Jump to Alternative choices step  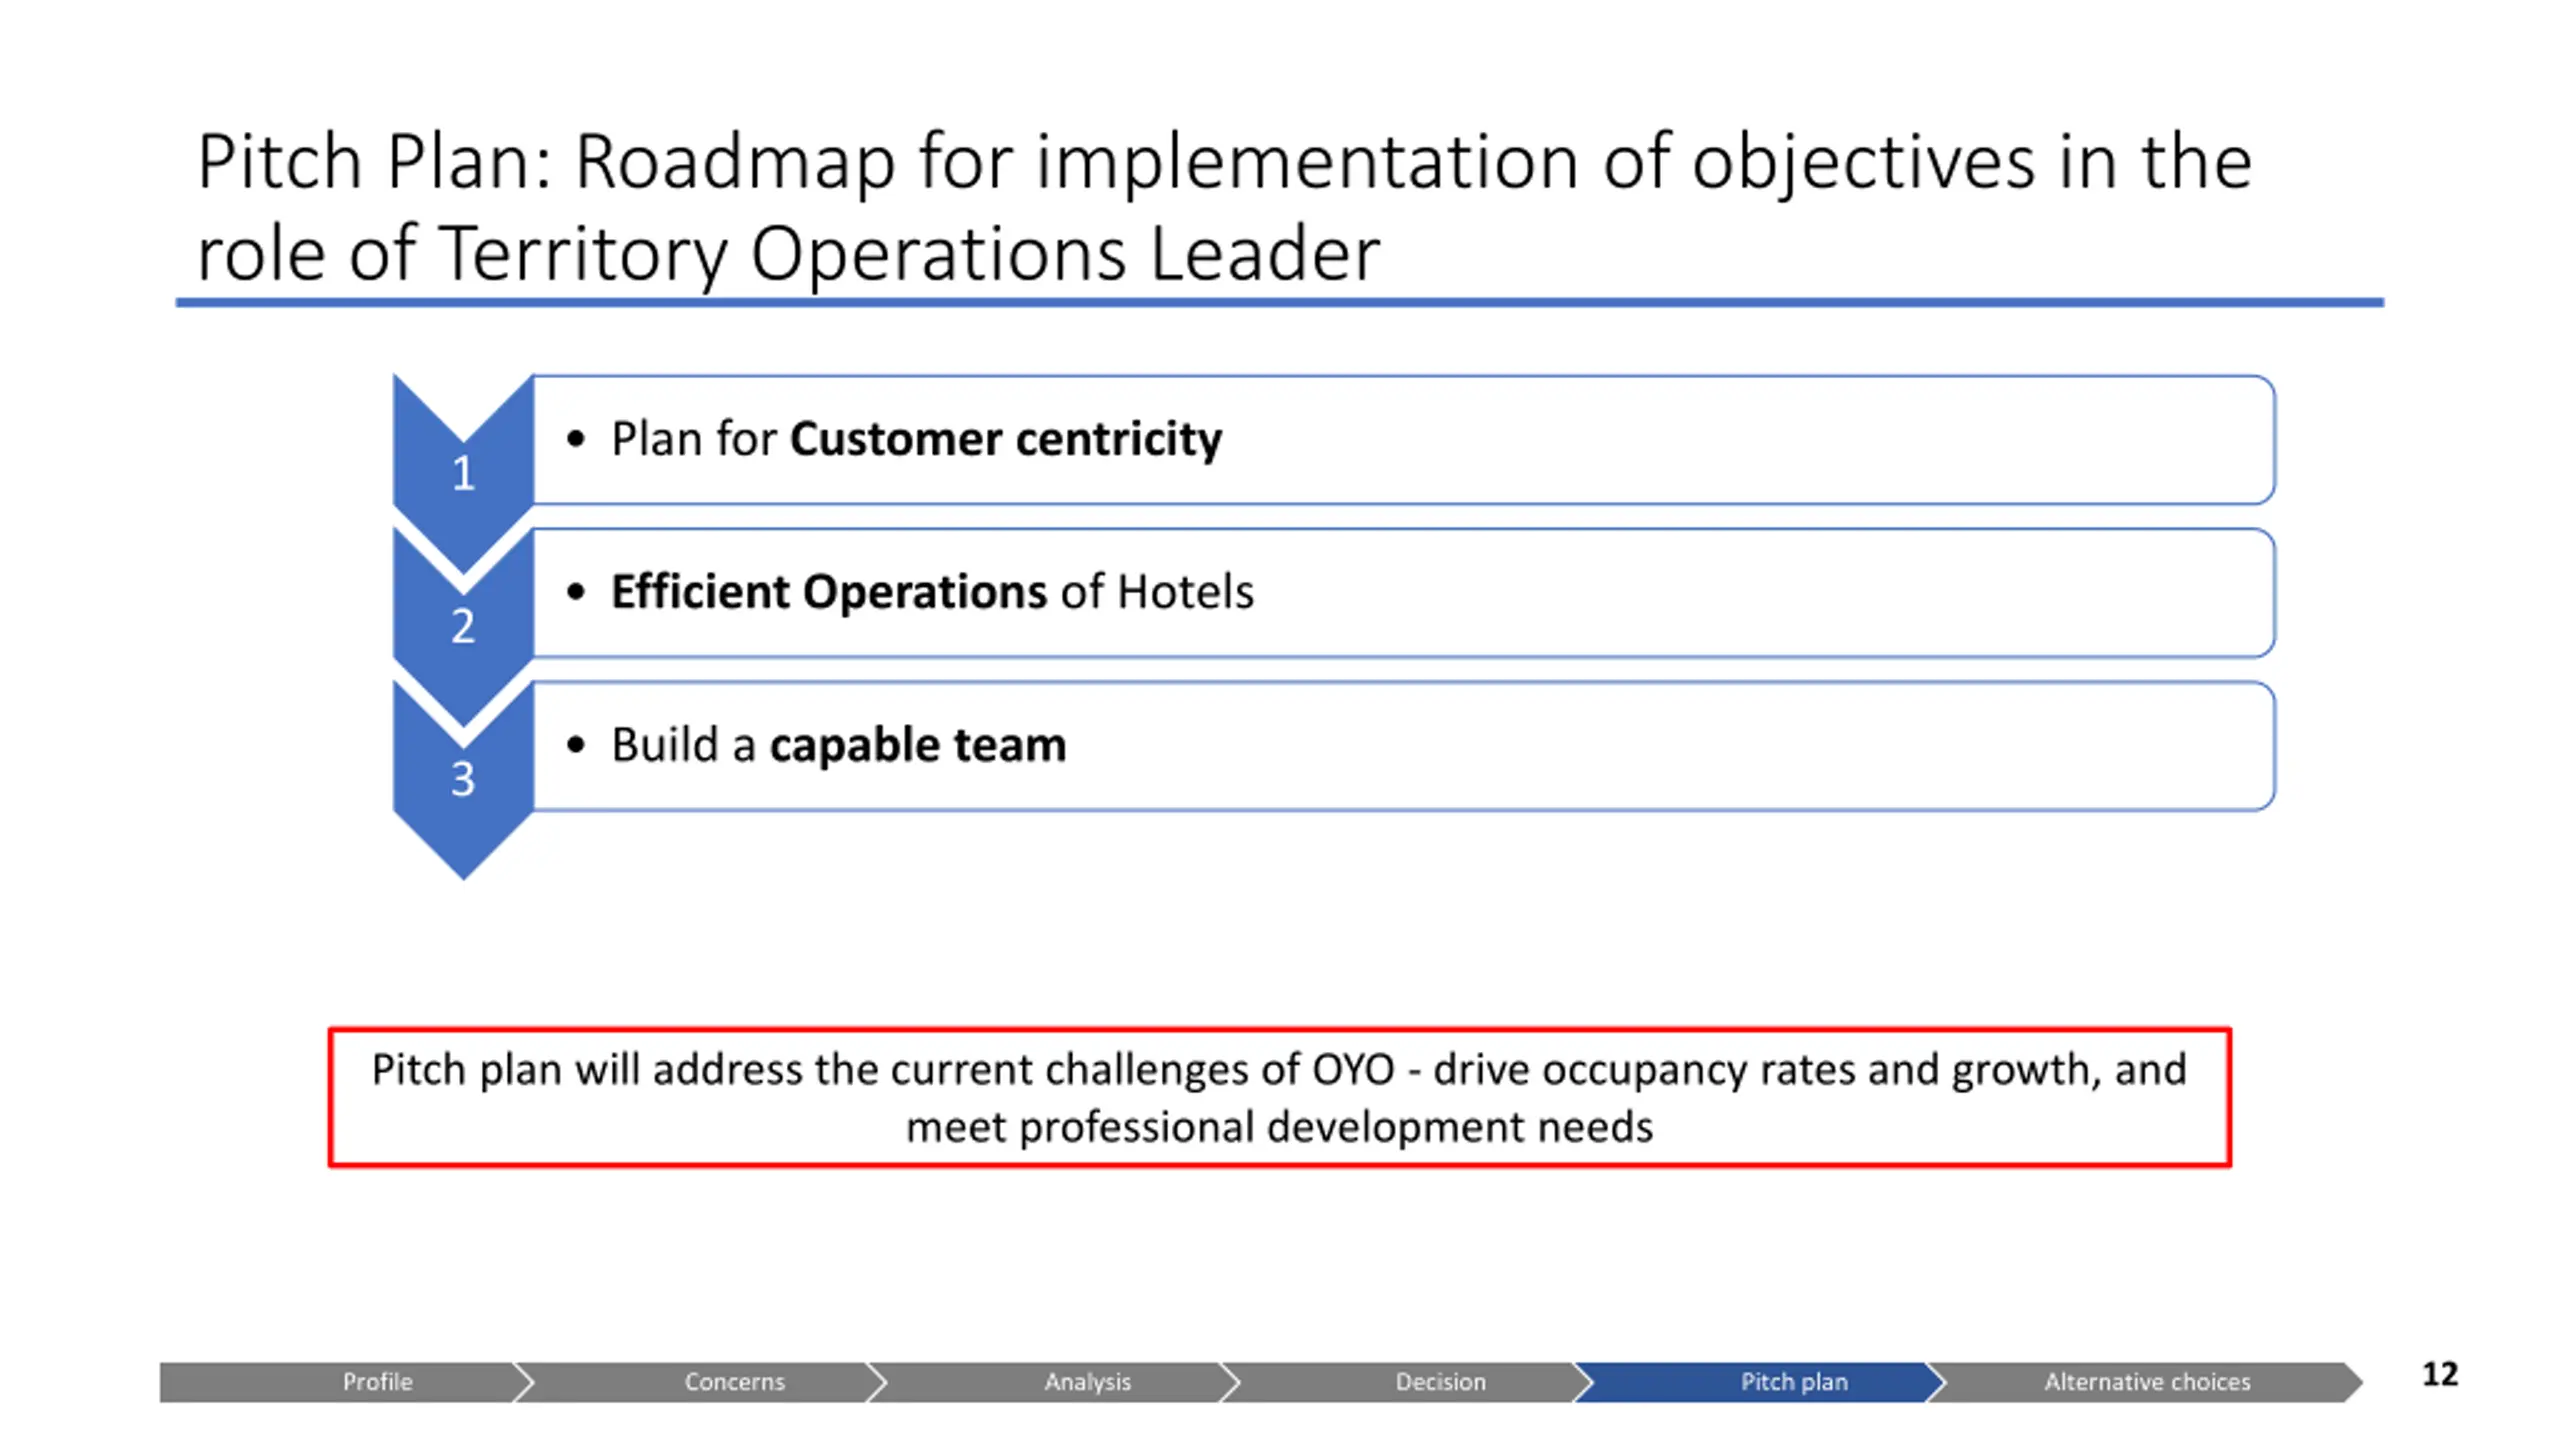2145,1381
